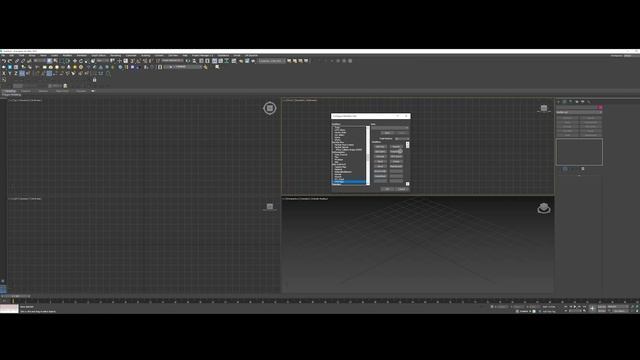Switch to the Display command panel tab
The image size is (640, 360).
pos(582,102)
